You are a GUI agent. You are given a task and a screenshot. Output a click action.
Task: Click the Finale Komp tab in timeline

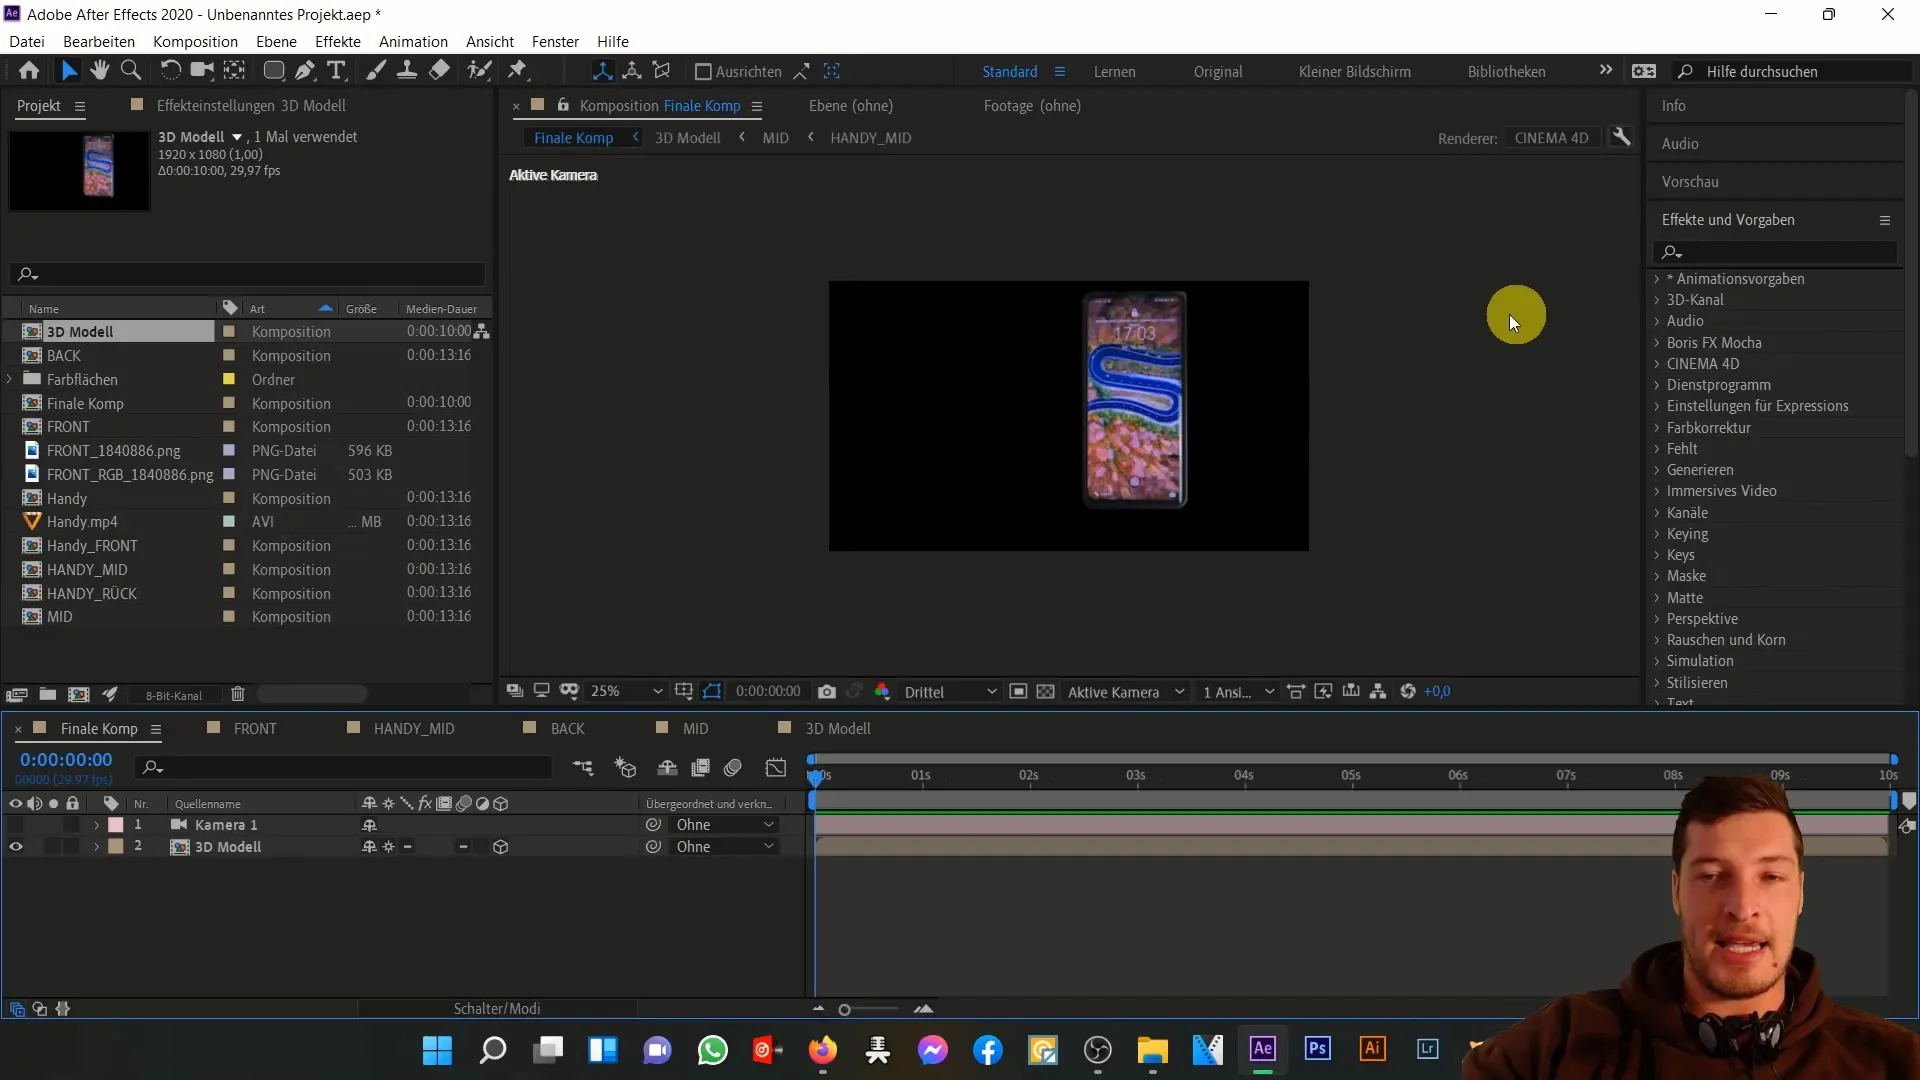click(x=99, y=728)
